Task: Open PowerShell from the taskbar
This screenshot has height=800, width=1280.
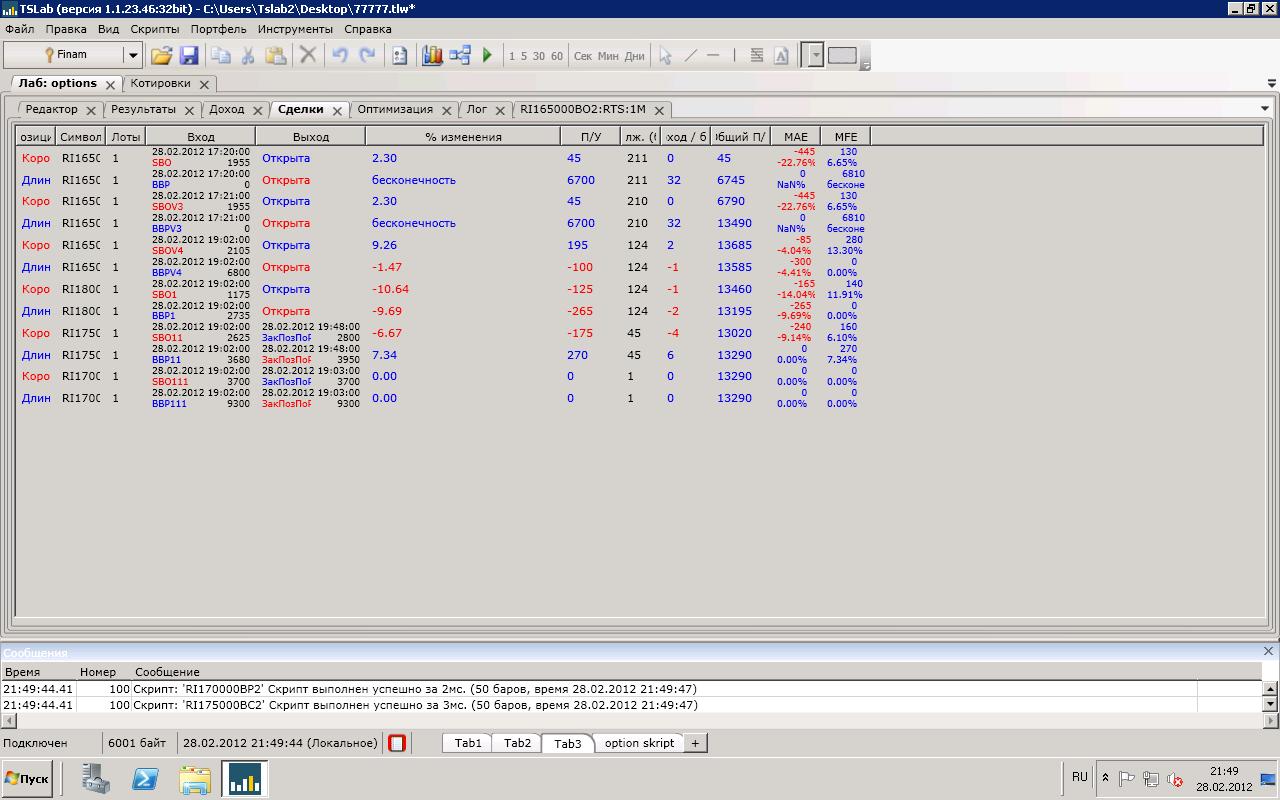Action: pyautogui.click(x=145, y=778)
